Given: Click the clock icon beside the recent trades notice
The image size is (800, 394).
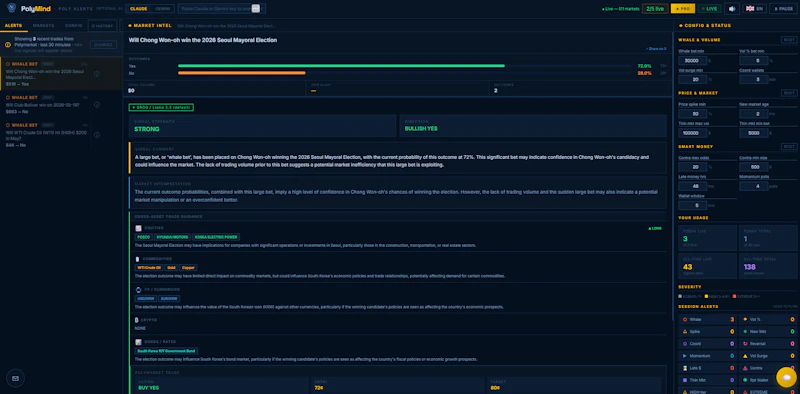Looking at the screenshot, I should tap(8, 45).
